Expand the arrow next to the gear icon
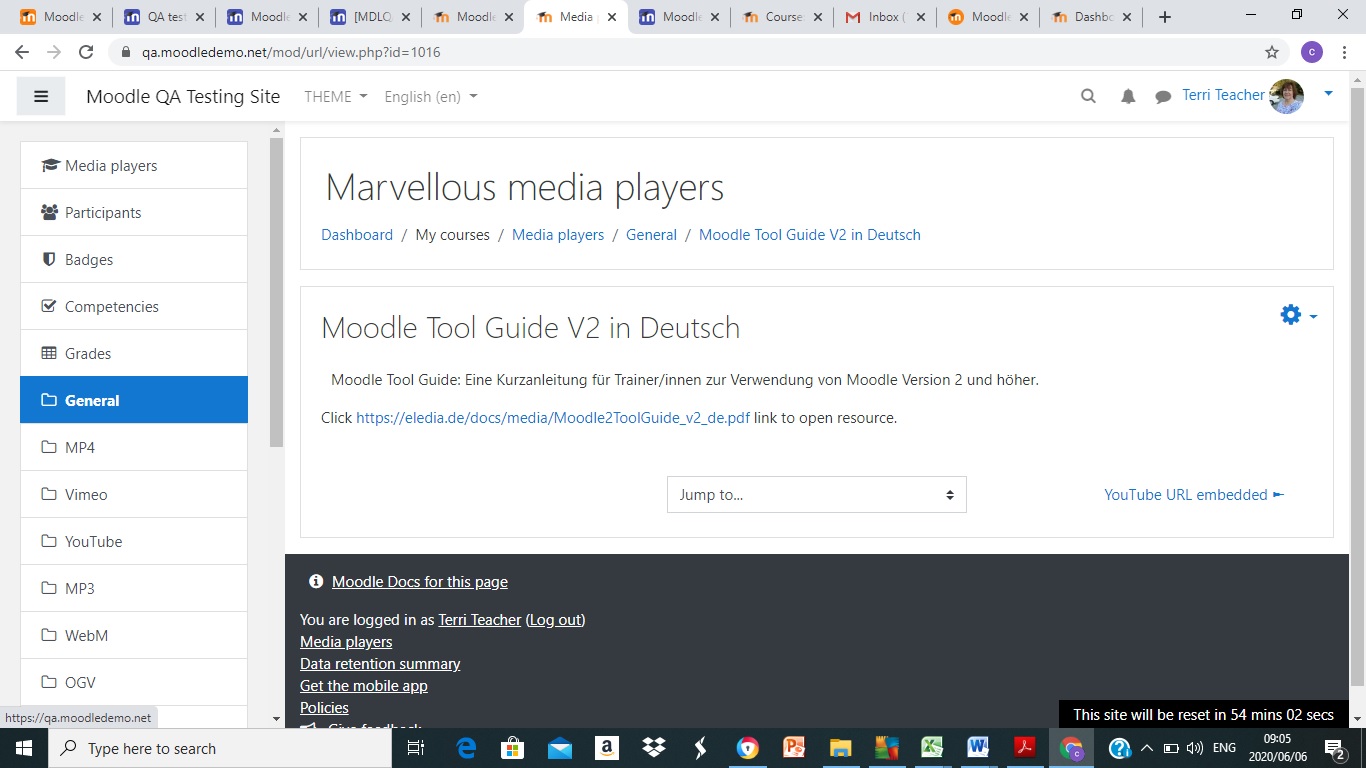This screenshot has width=1366, height=768. tap(1313, 317)
